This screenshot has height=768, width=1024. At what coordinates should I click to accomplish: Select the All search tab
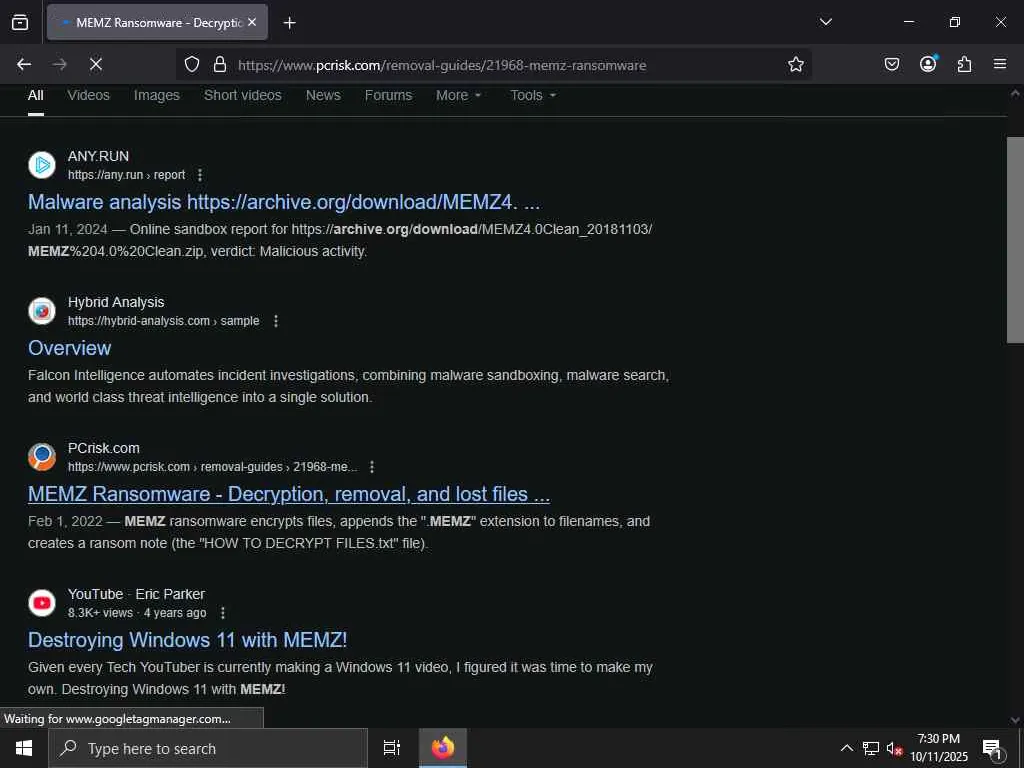tap(35, 95)
